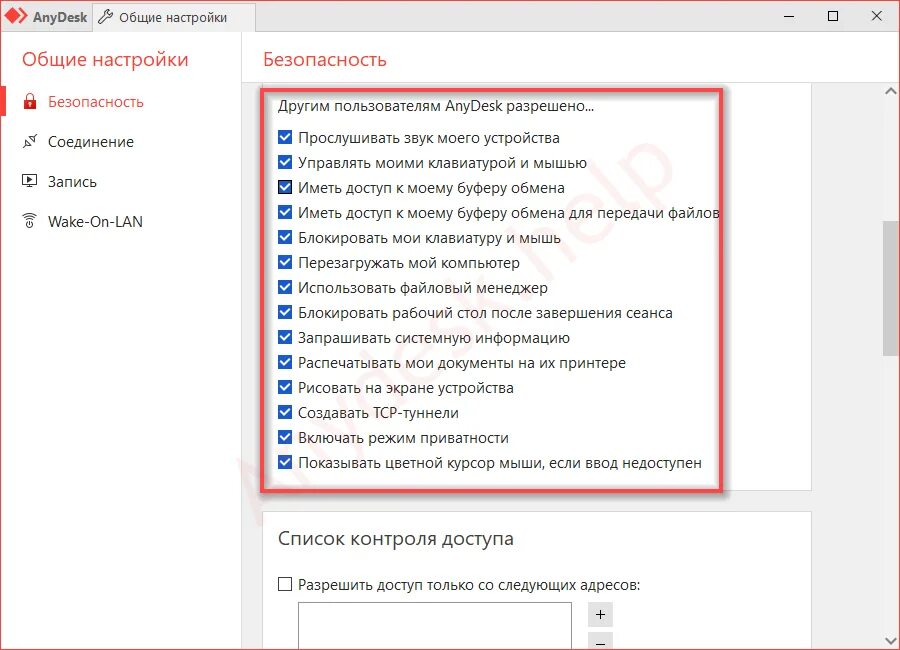
Task: Toggle Блокировать мои клавиатуру и мышь checkbox
Action: coord(285,237)
